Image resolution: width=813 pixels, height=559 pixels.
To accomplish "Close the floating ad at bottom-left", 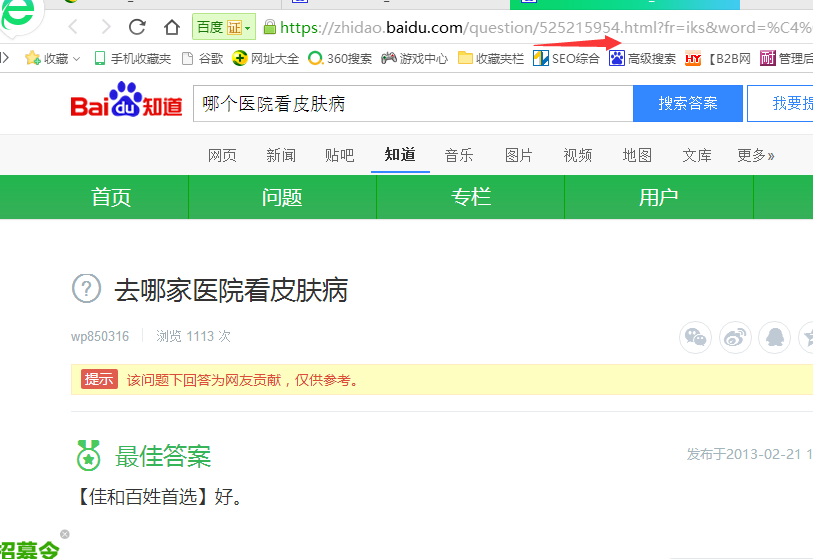I will [x=65, y=534].
